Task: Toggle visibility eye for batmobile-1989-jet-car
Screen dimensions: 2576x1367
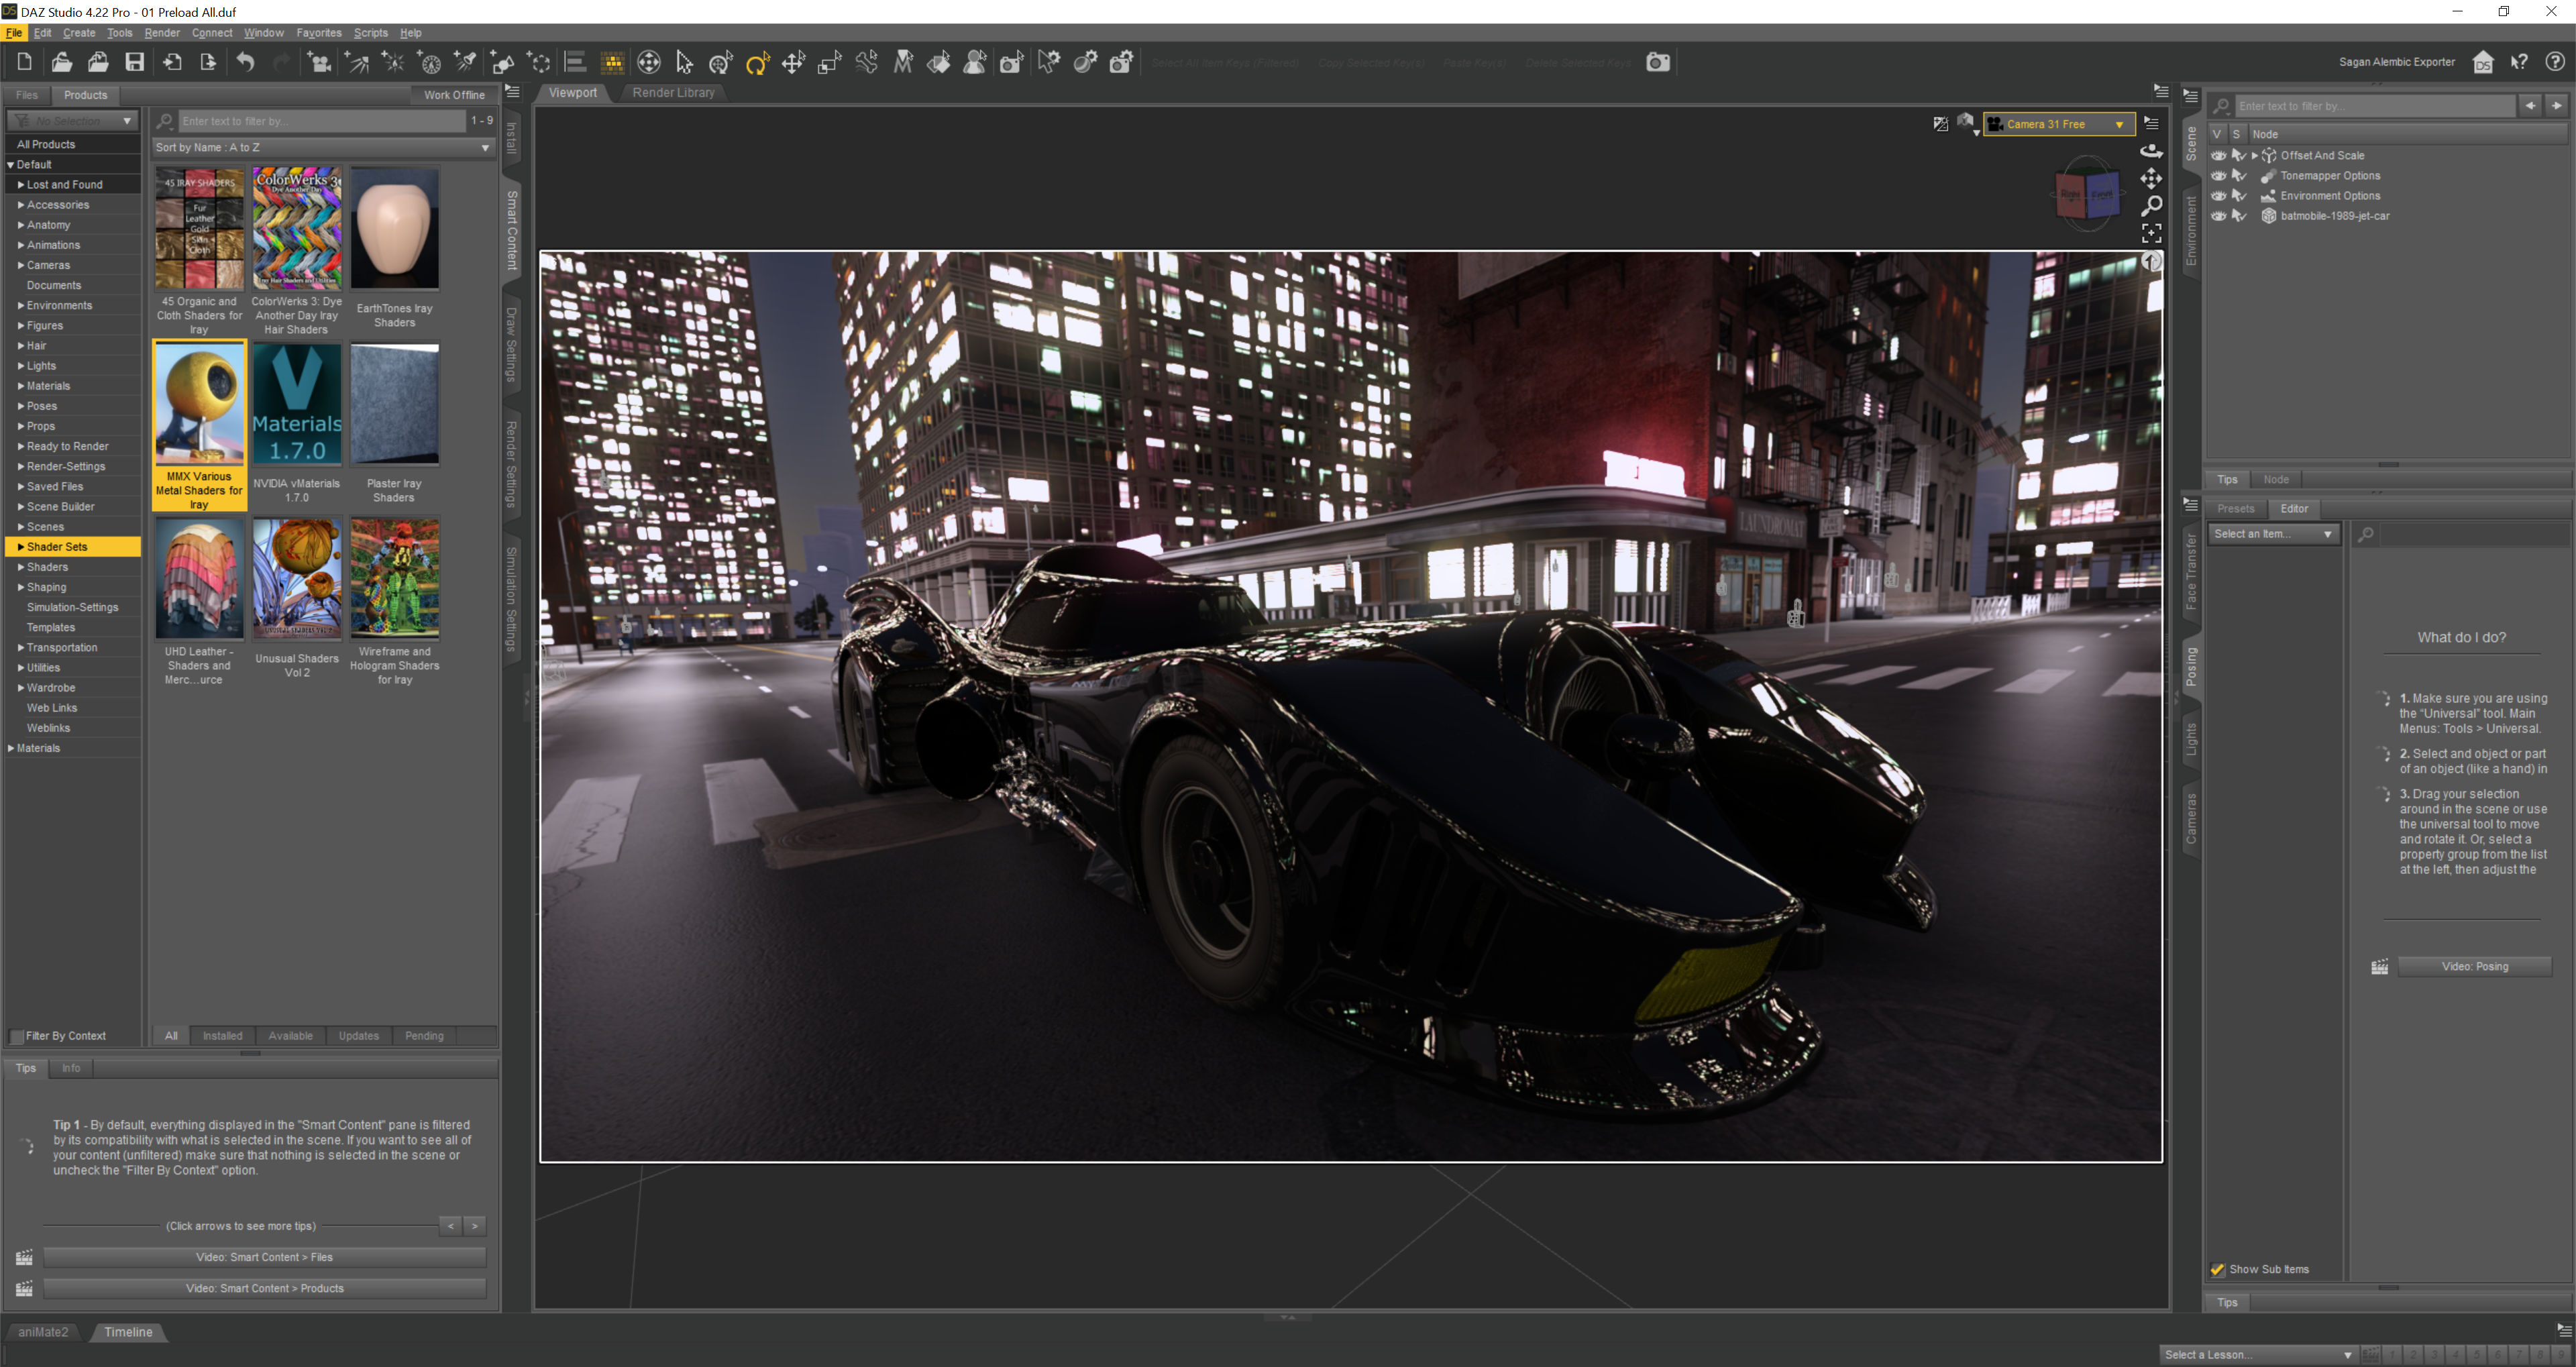Action: (2218, 216)
